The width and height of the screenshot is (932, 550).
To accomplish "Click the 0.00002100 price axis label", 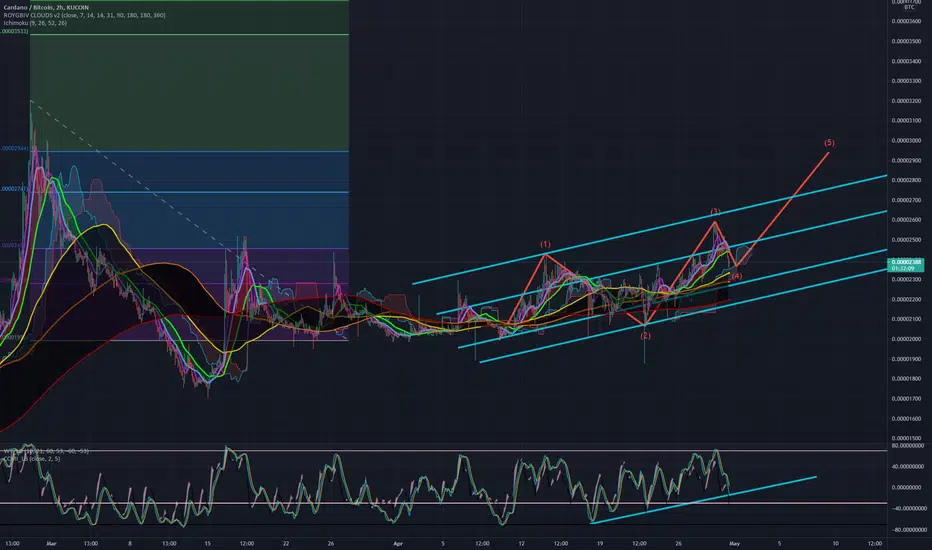I will pyautogui.click(x=906, y=319).
